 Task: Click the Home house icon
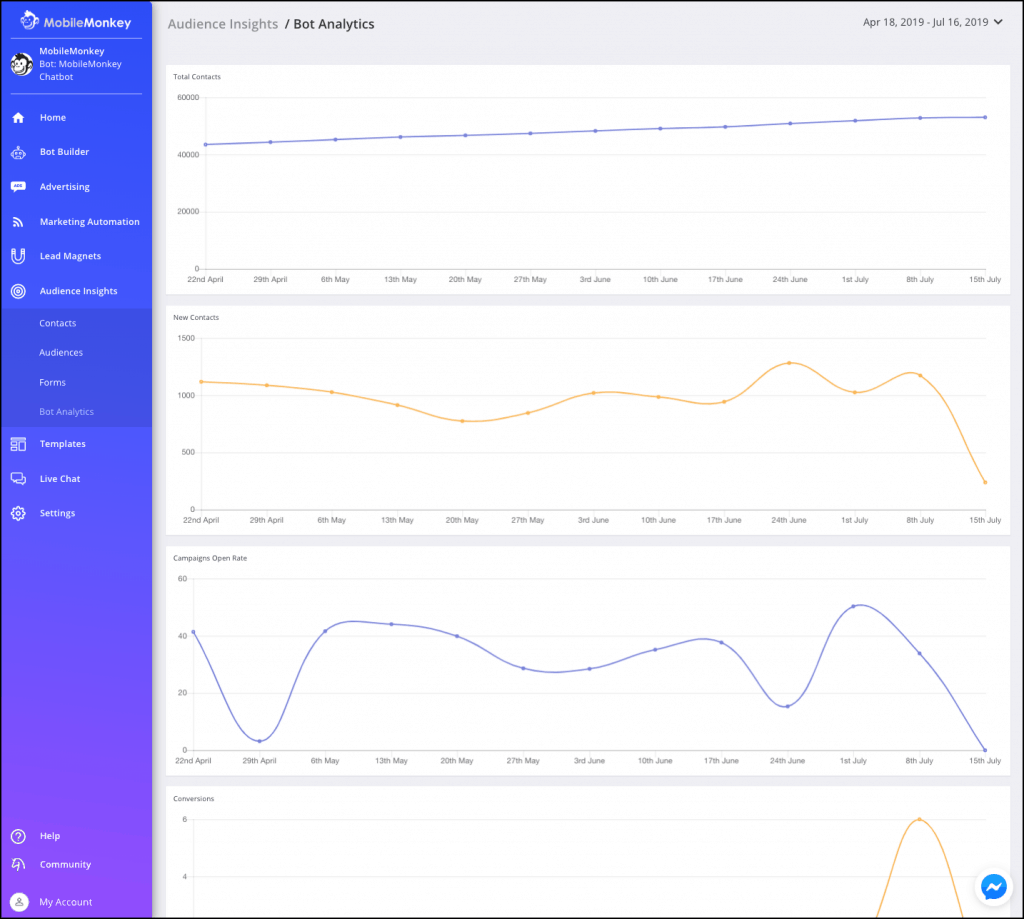[x=18, y=118]
